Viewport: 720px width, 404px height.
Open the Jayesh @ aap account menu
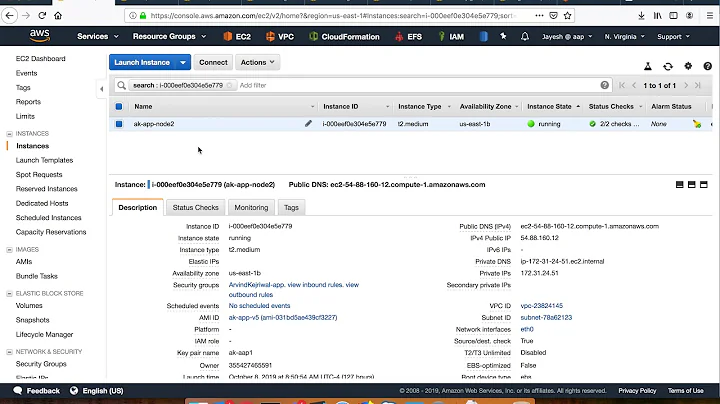(567, 36)
